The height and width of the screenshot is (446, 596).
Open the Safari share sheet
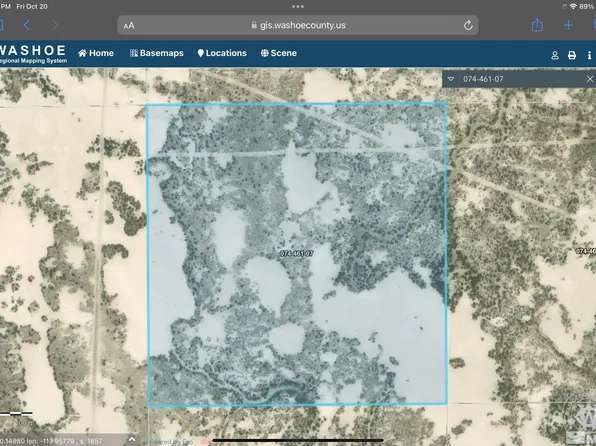pyautogui.click(x=537, y=25)
